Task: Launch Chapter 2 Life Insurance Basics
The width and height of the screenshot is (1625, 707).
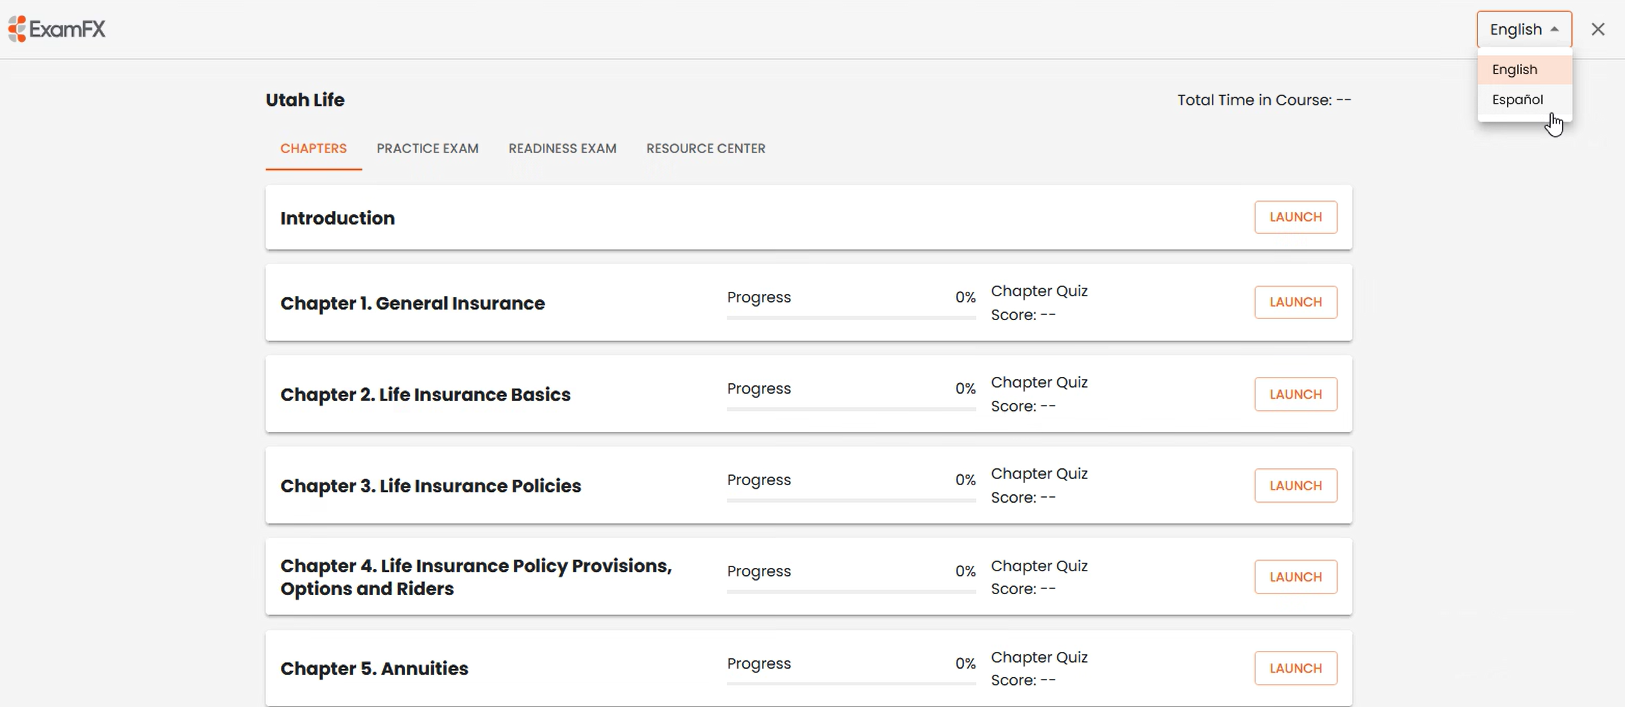Action: [1295, 394]
